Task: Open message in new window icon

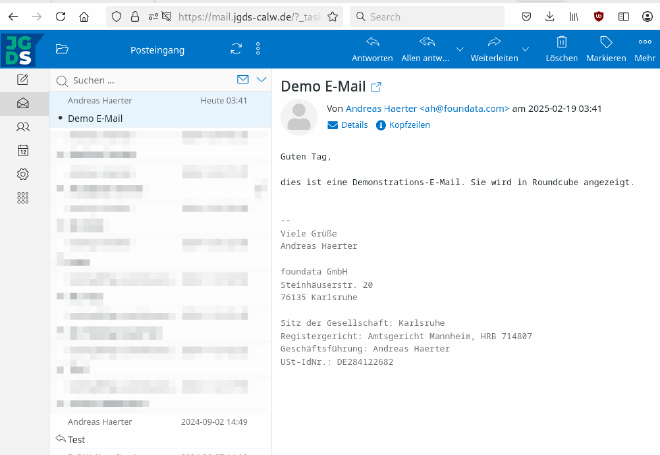Action: [376, 87]
